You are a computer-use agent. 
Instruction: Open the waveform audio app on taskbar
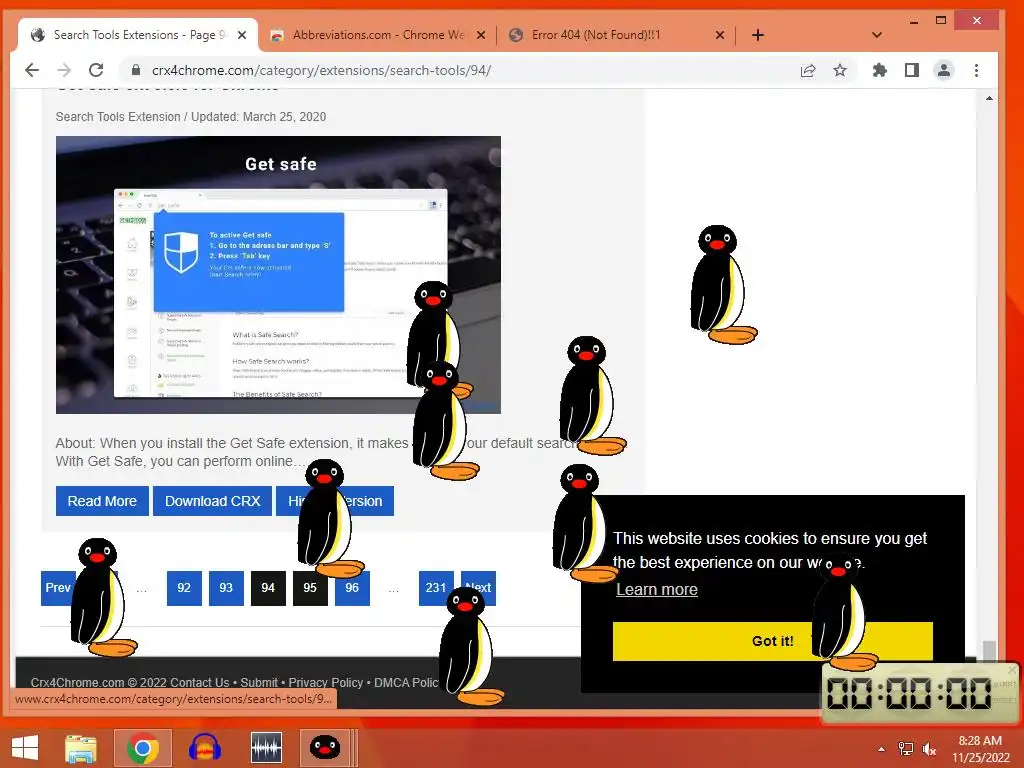266,748
